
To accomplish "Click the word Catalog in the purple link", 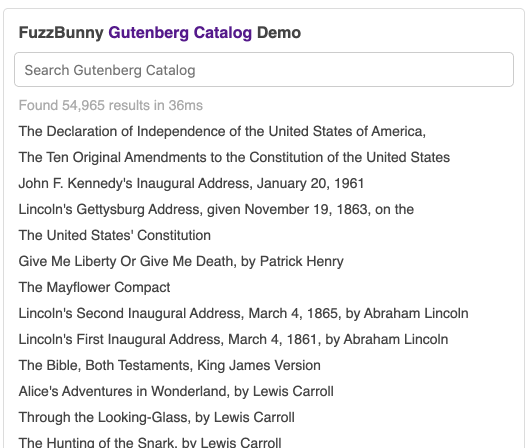I will (222, 33).
